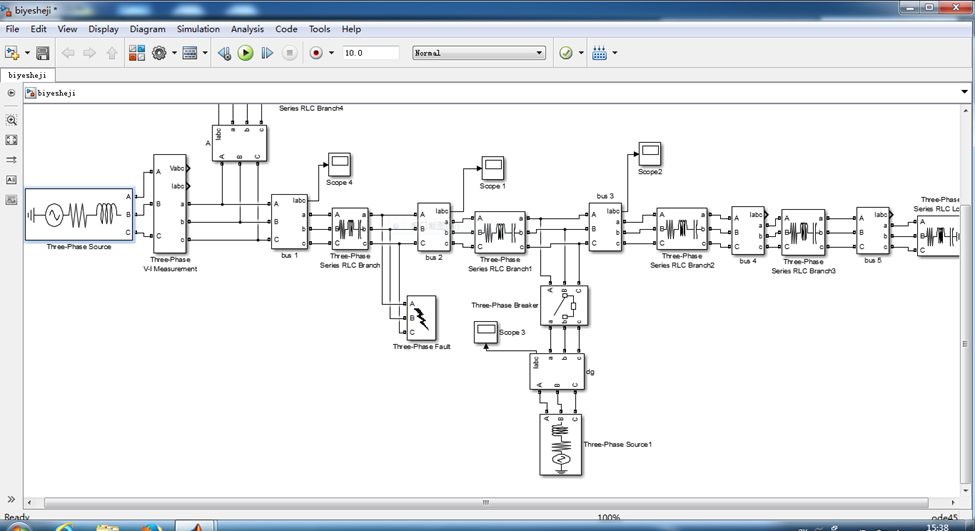Screen dimensions: 975x531
Task: Expand the Model Advisor checkmark dropdown arrow
Action: (x=581, y=53)
